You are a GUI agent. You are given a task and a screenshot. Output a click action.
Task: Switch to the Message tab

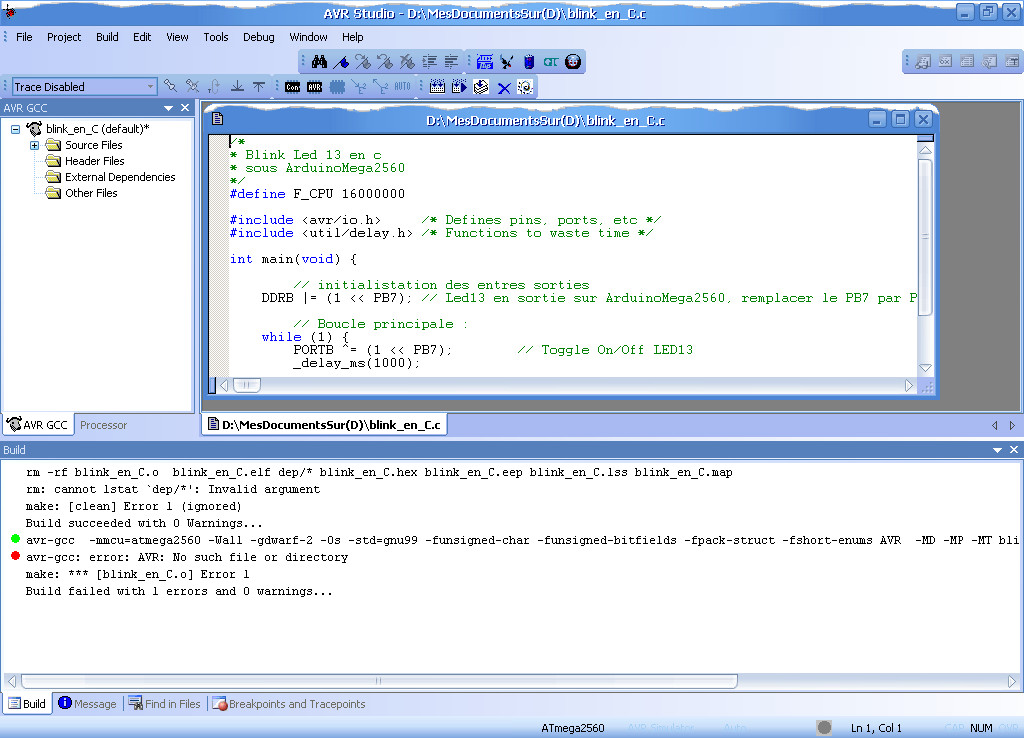(x=87, y=704)
